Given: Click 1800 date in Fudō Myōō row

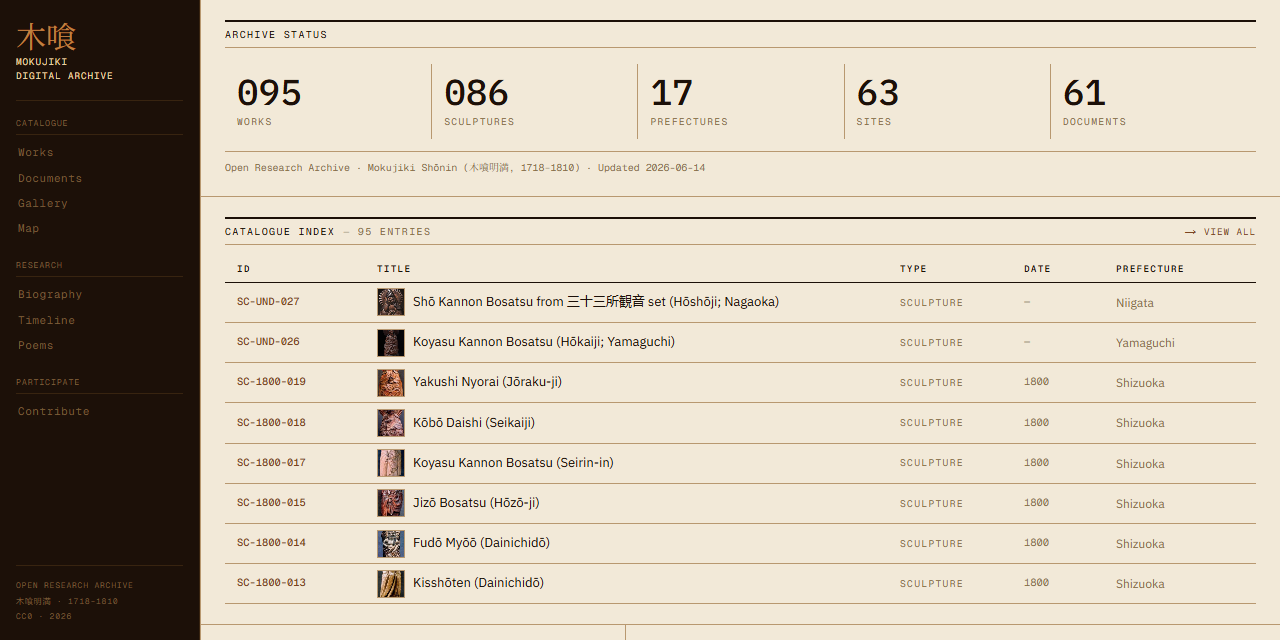Looking at the screenshot, I should (1036, 542).
